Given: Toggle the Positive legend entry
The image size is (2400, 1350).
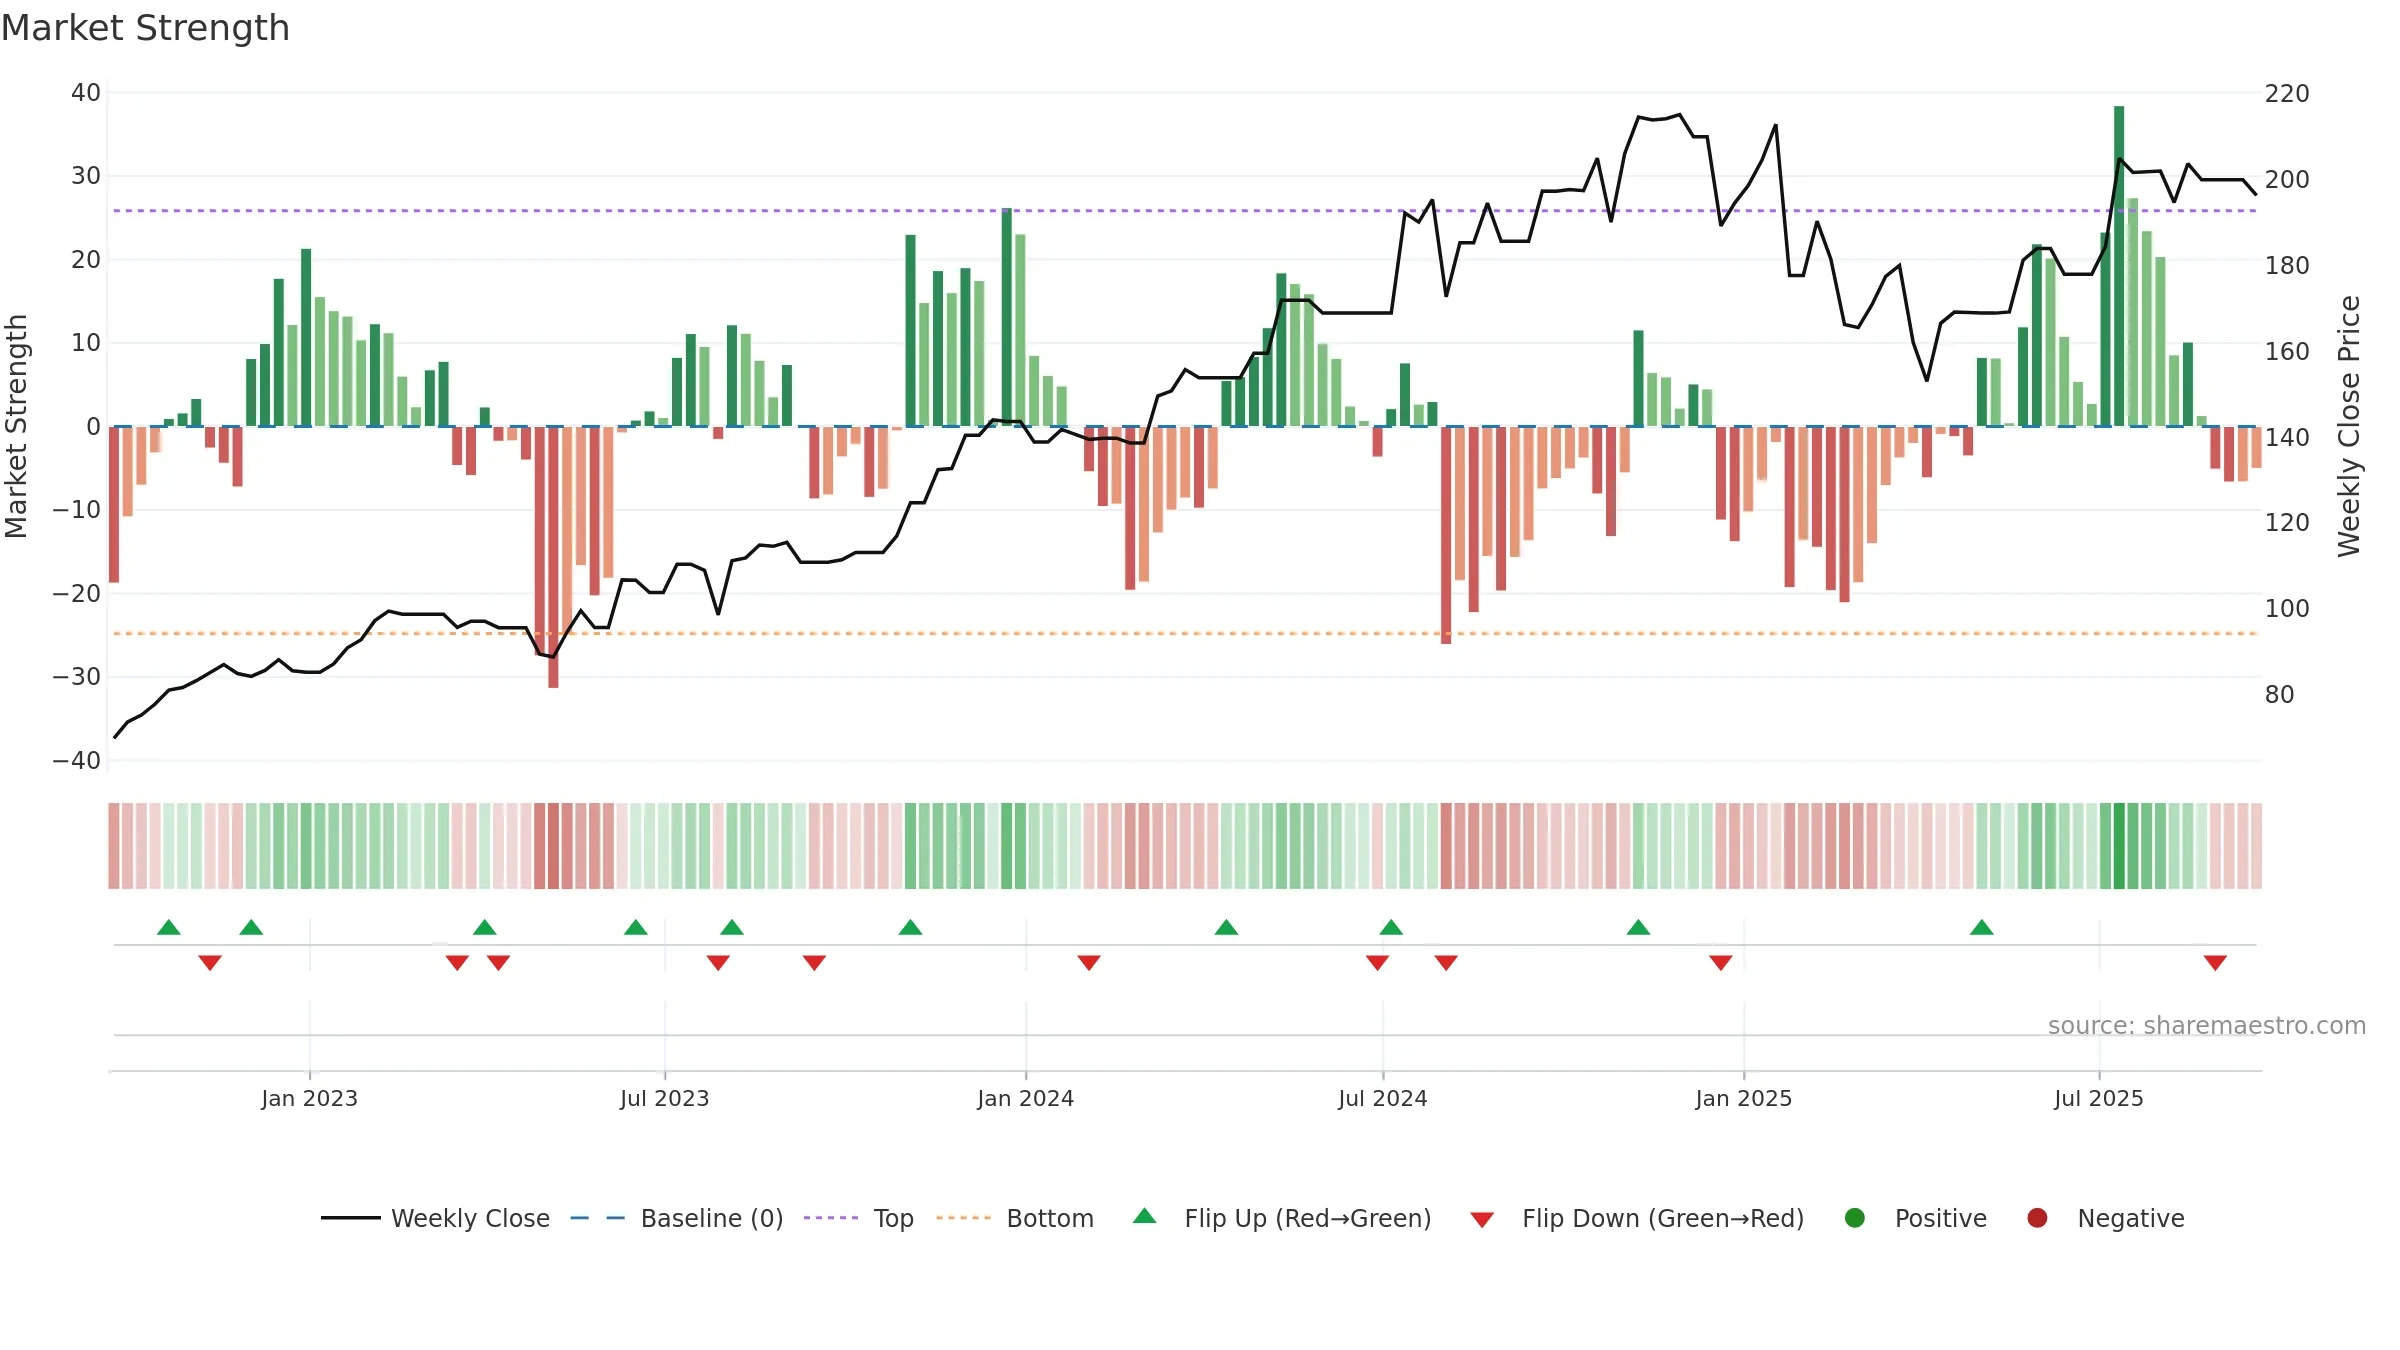Looking at the screenshot, I should click(1915, 1218).
